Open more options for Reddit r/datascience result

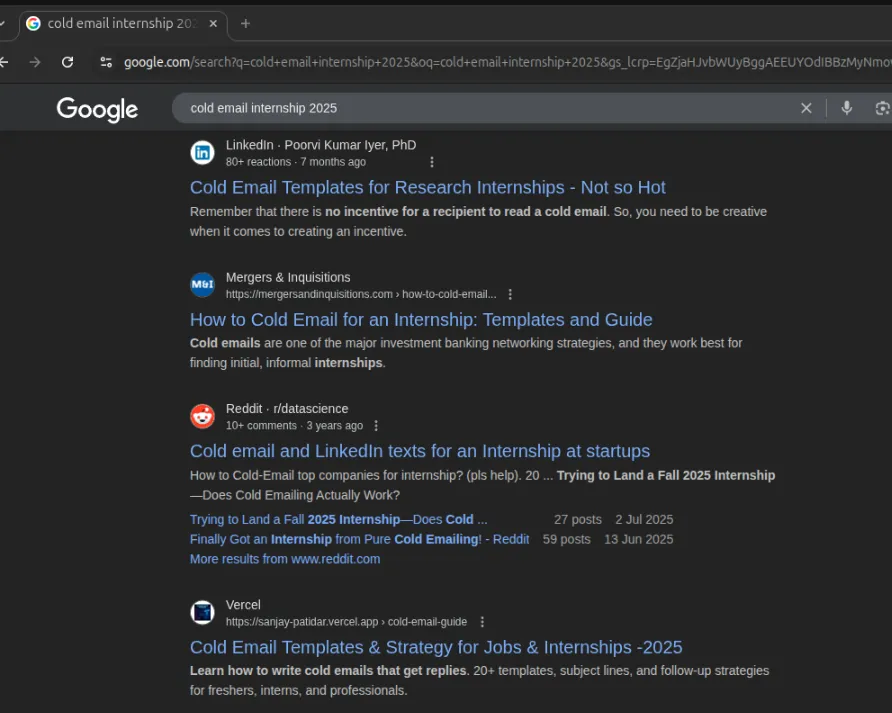[x=375, y=426]
